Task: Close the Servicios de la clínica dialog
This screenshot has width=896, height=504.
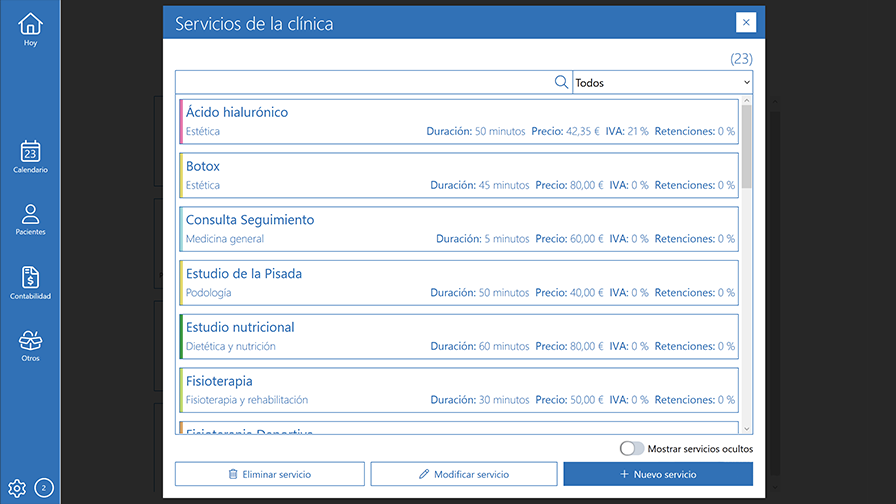Action: (746, 22)
